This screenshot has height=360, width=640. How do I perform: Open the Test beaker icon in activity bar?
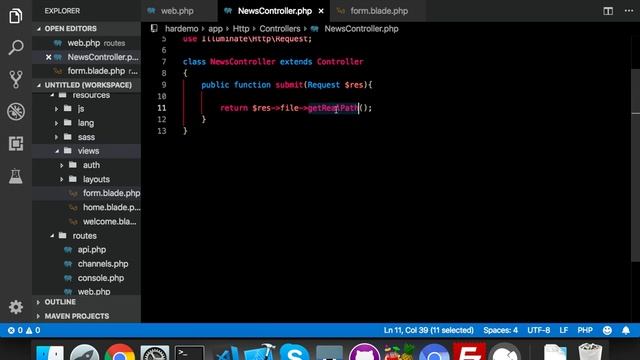(16, 176)
